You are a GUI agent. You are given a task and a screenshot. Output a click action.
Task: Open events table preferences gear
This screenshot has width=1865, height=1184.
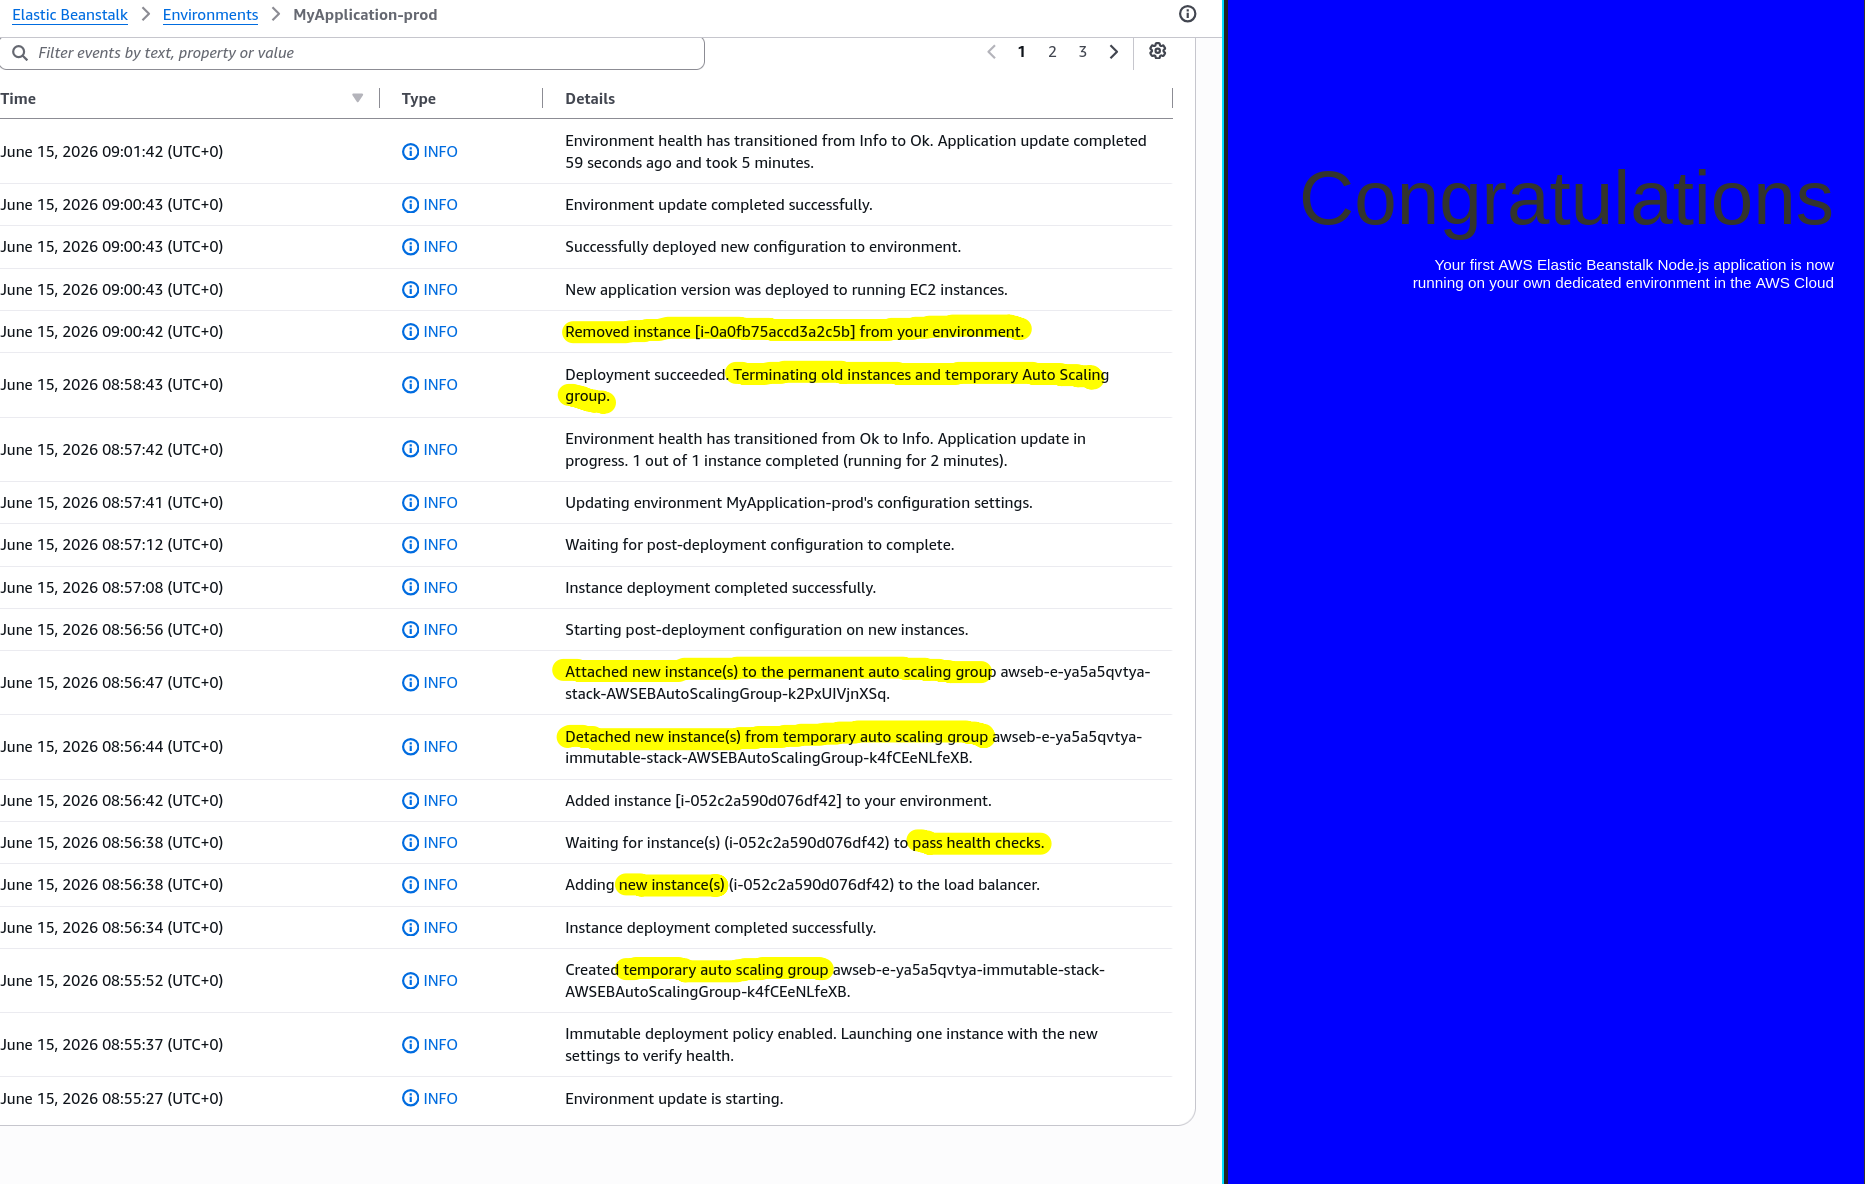(1157, 51)
